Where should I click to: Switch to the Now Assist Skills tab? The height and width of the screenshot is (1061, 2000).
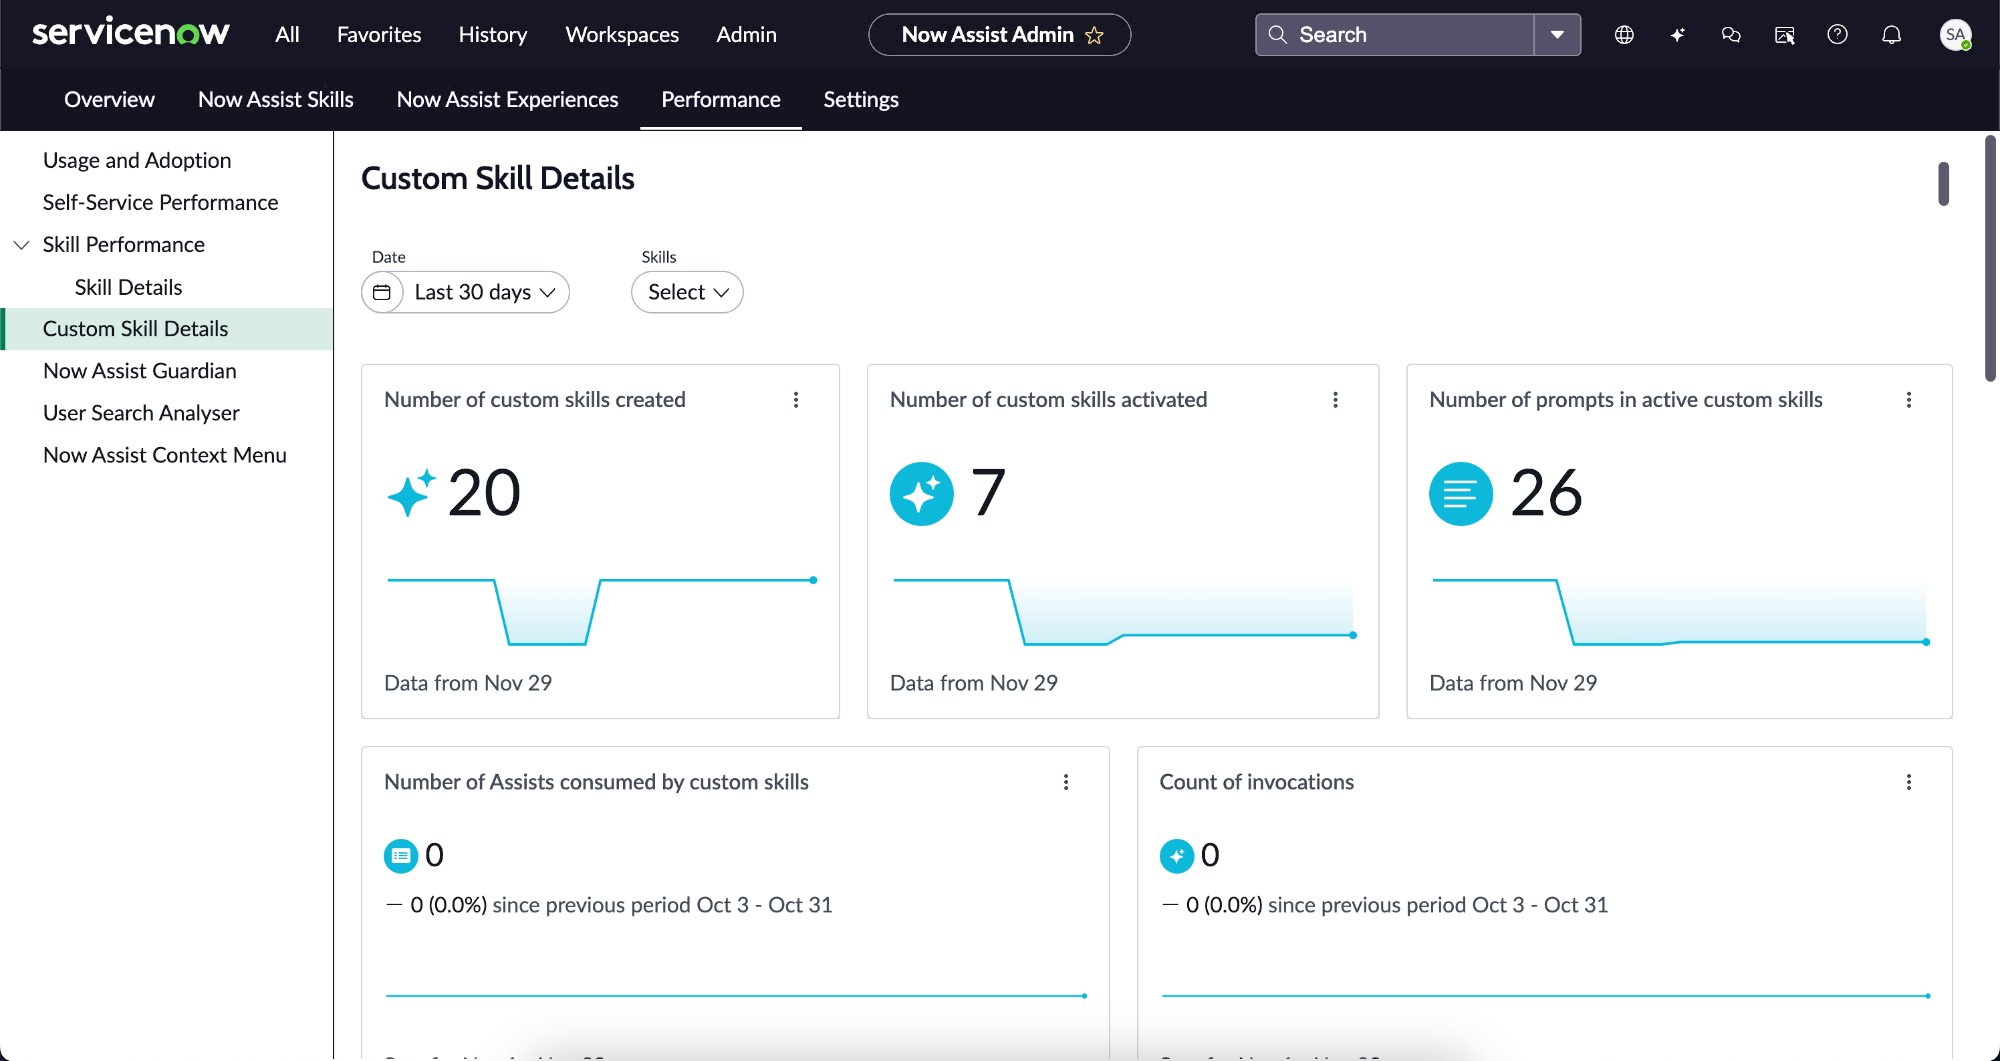click(x=276, y=100)
